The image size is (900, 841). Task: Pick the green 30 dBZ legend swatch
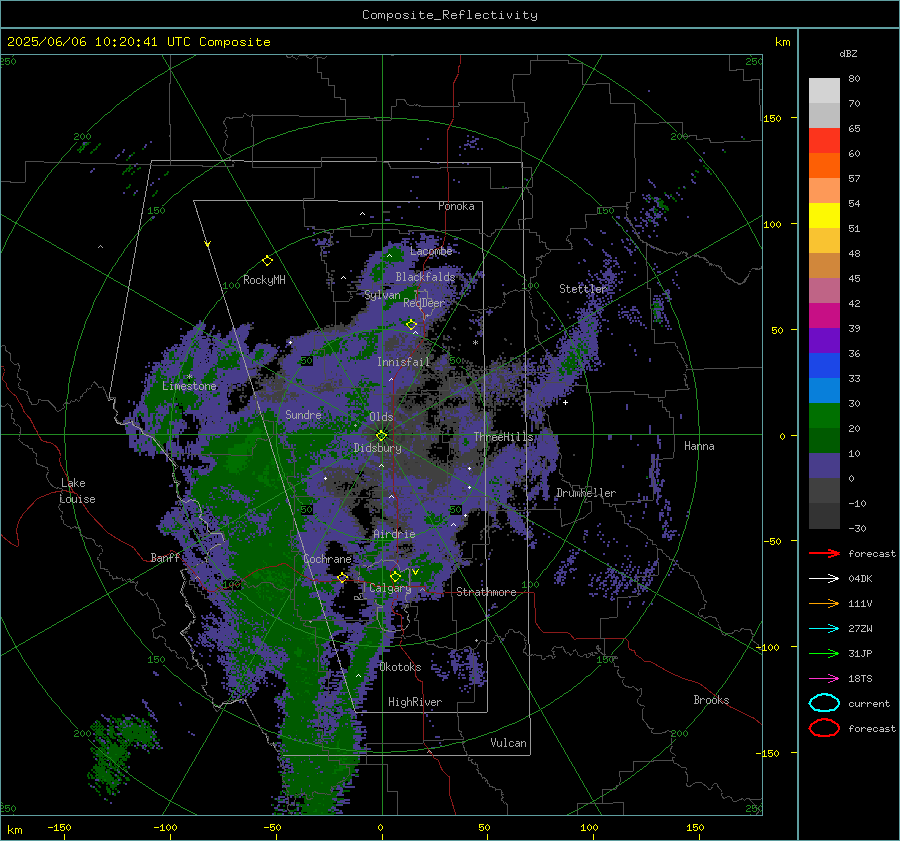(824, 416)
